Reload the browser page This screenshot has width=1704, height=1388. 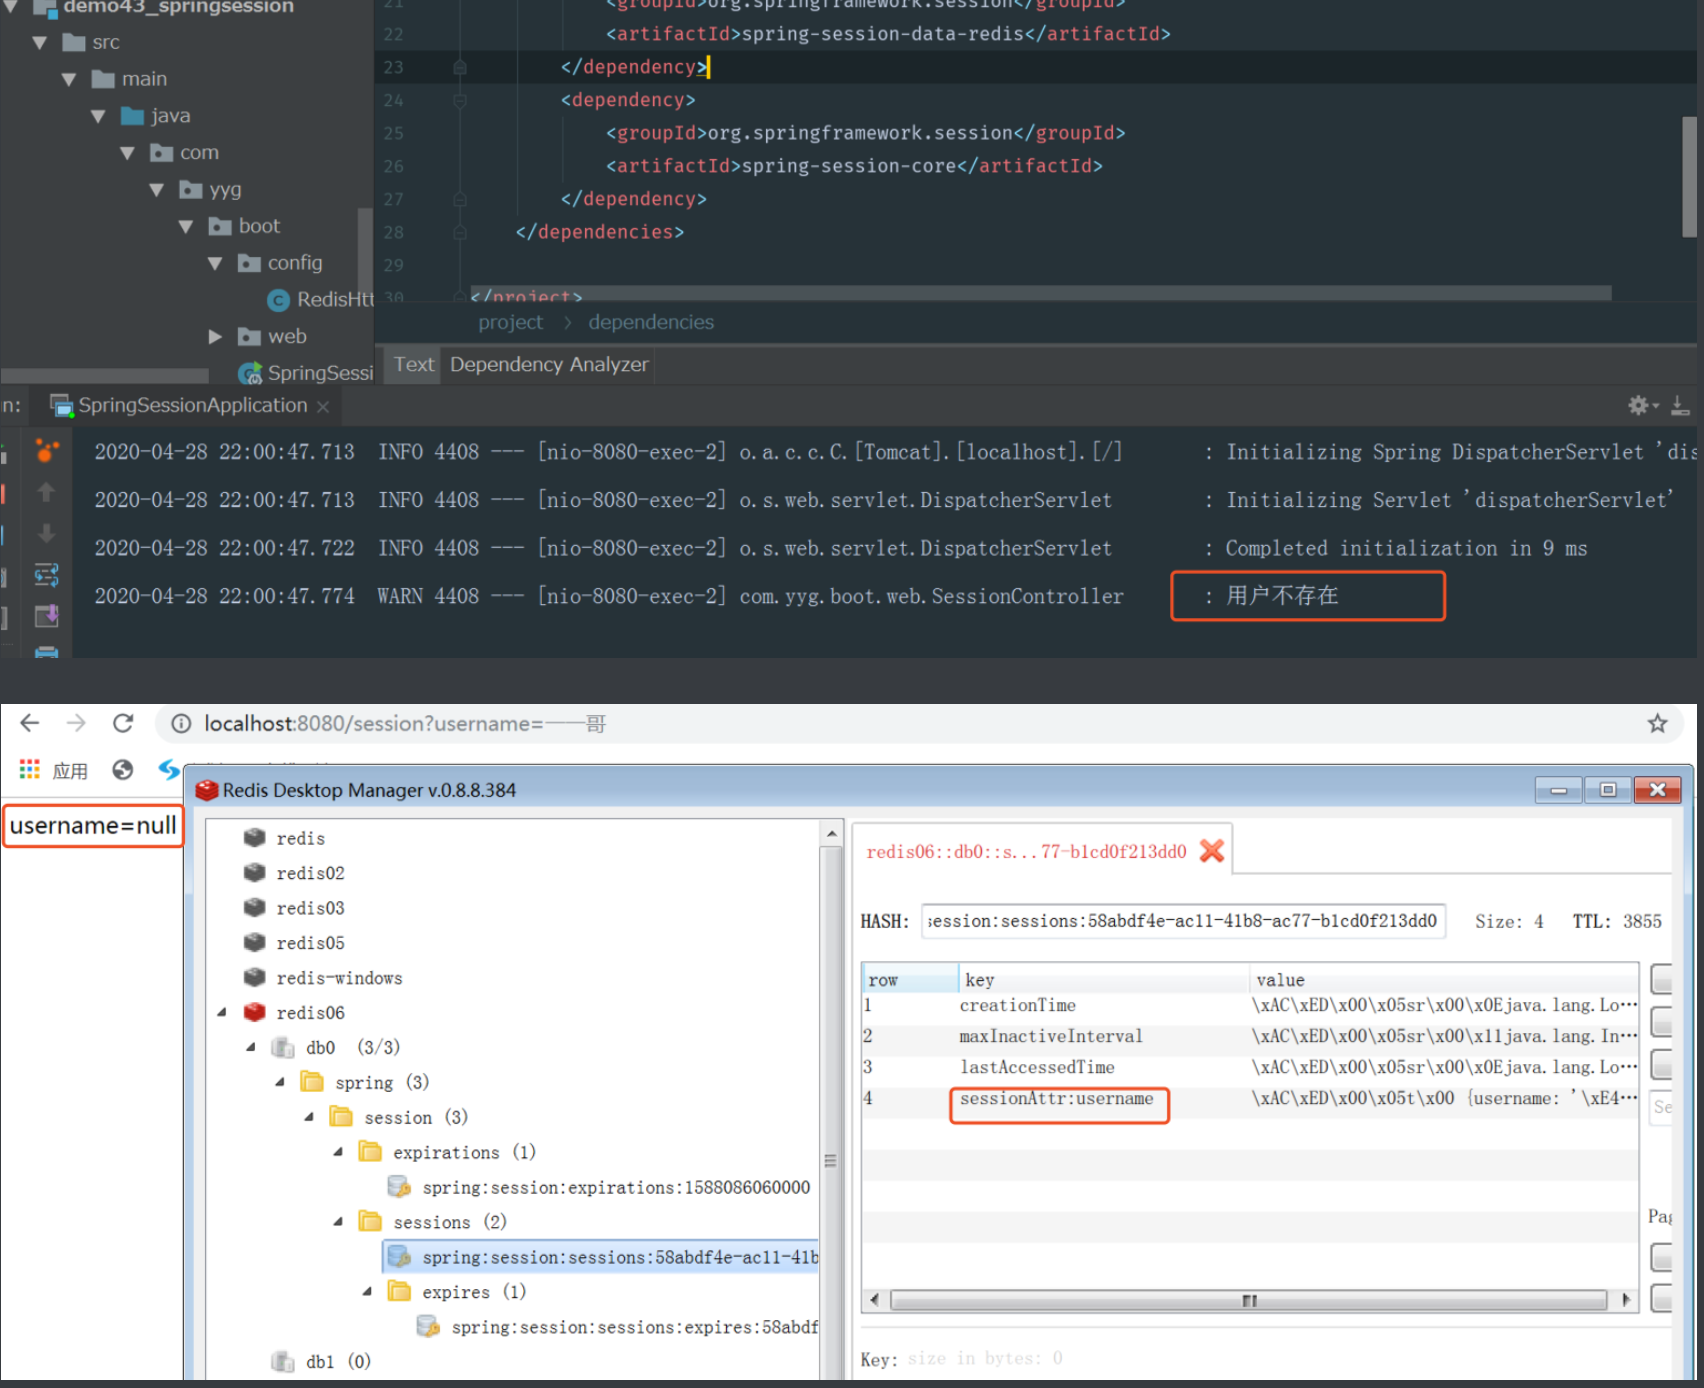pos(123,723)
